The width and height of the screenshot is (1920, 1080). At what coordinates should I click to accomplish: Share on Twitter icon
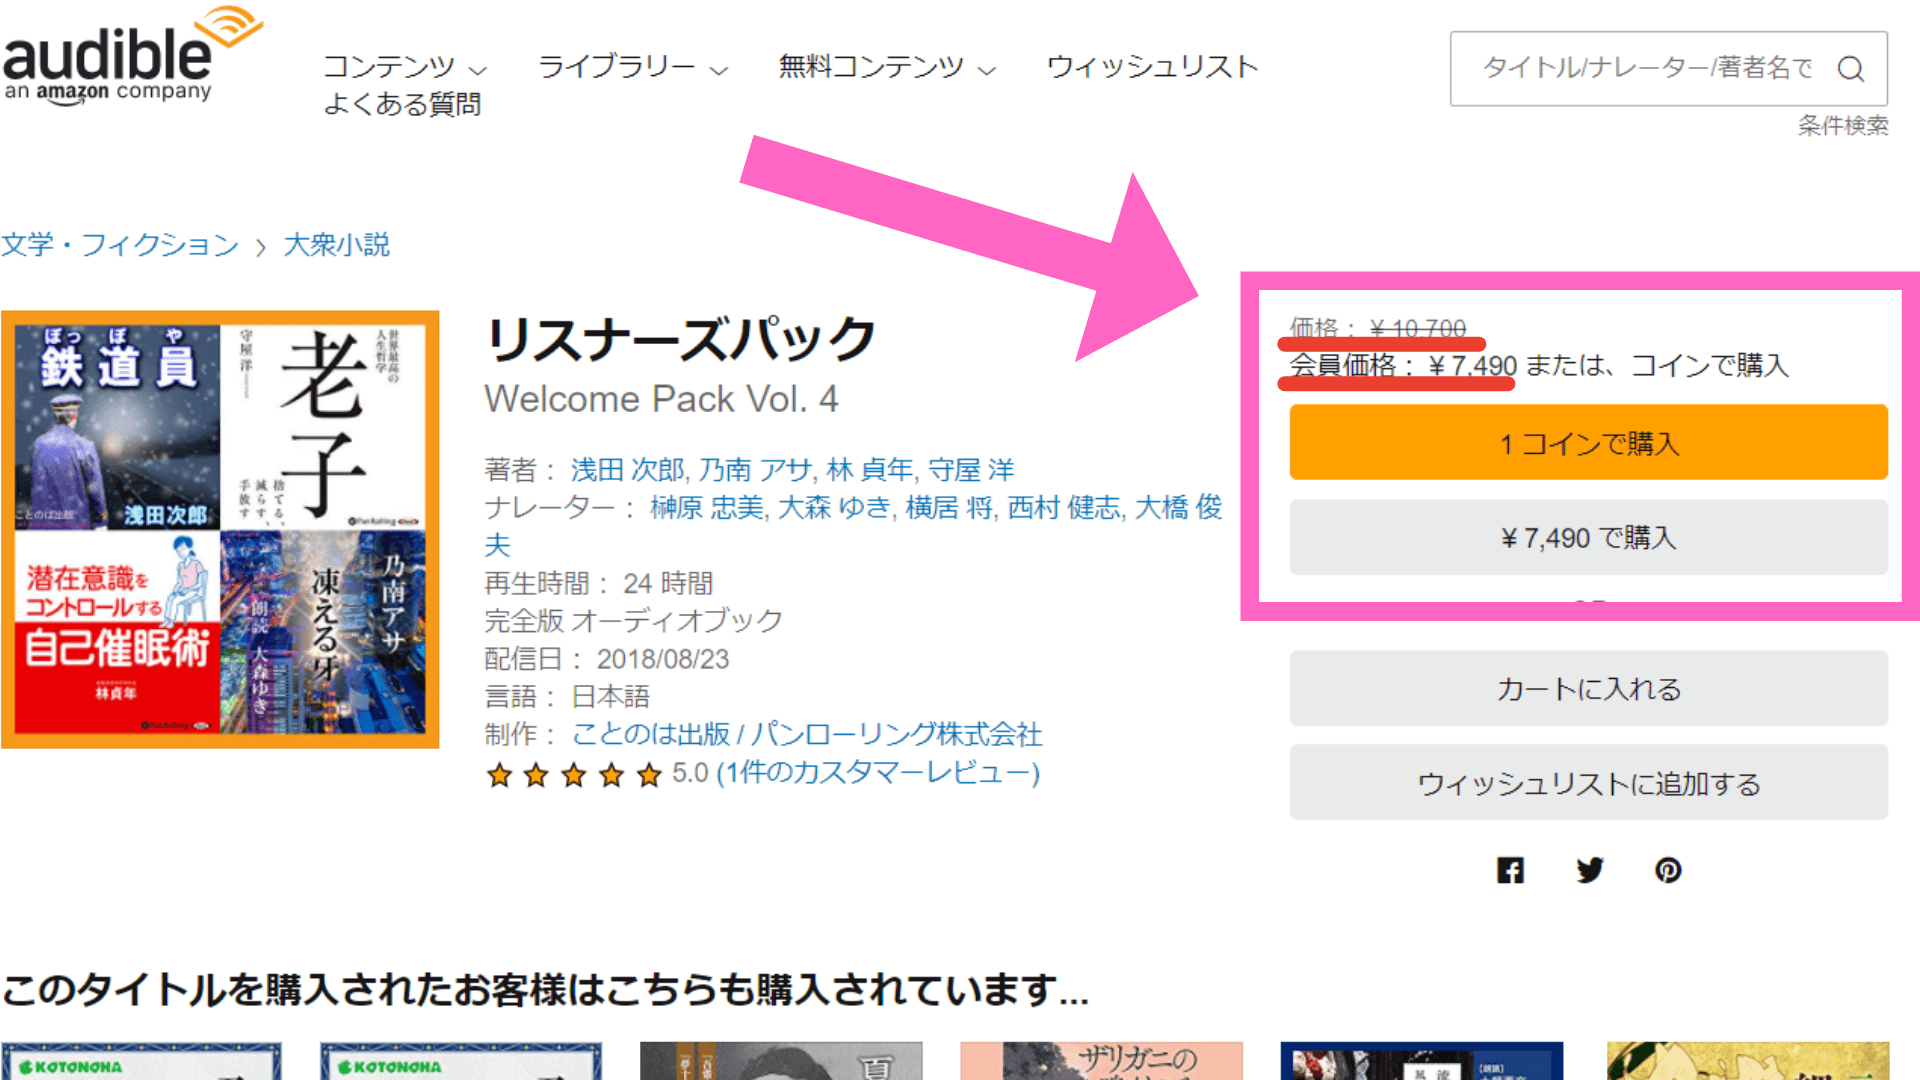pos(1589,870)
